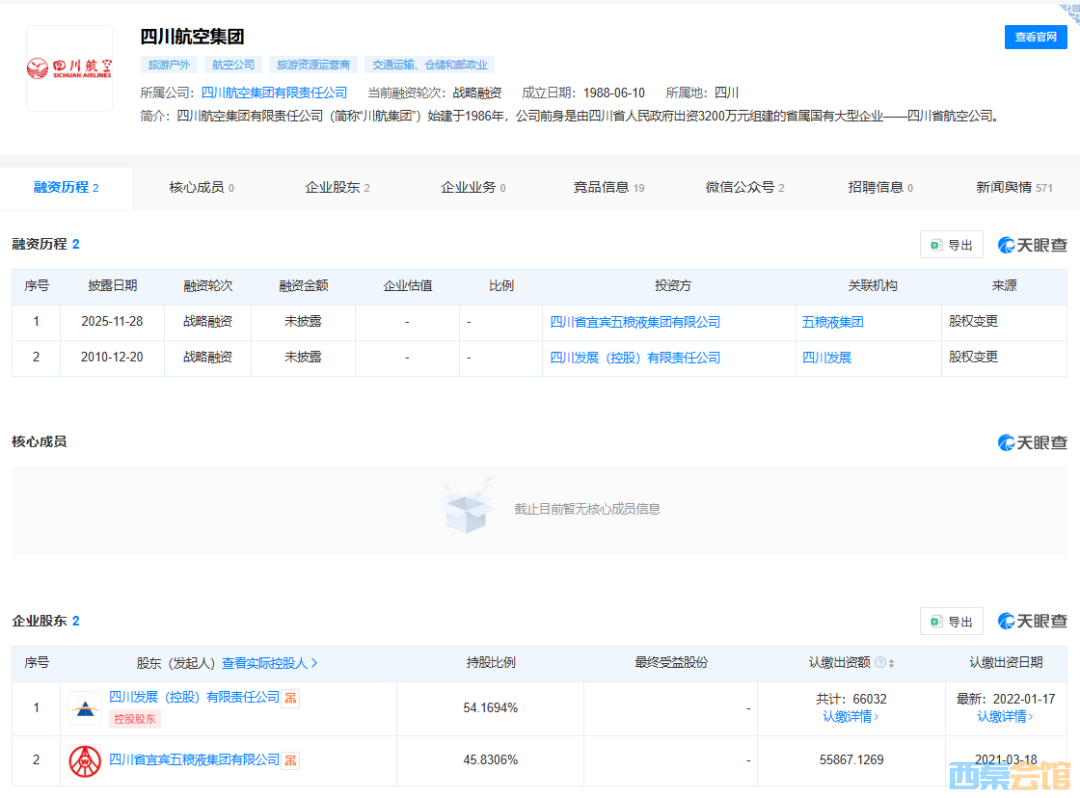Screen dimensions: 1080x798
Task: Expand 认缴详情 under the 2022-01-17 date
Action: [1005, 716]
